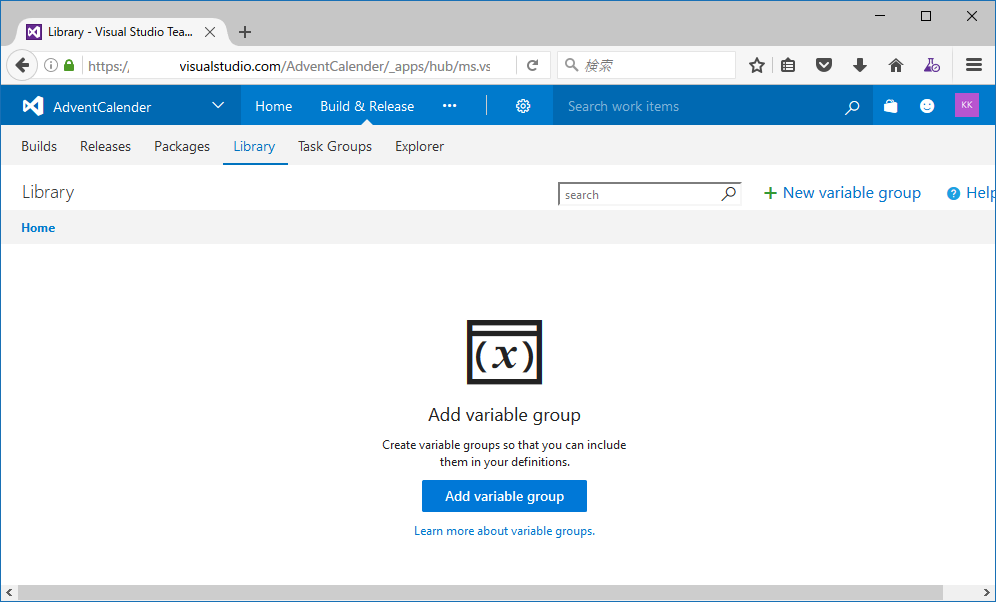Click the green padlock security icon

point(69,65)
